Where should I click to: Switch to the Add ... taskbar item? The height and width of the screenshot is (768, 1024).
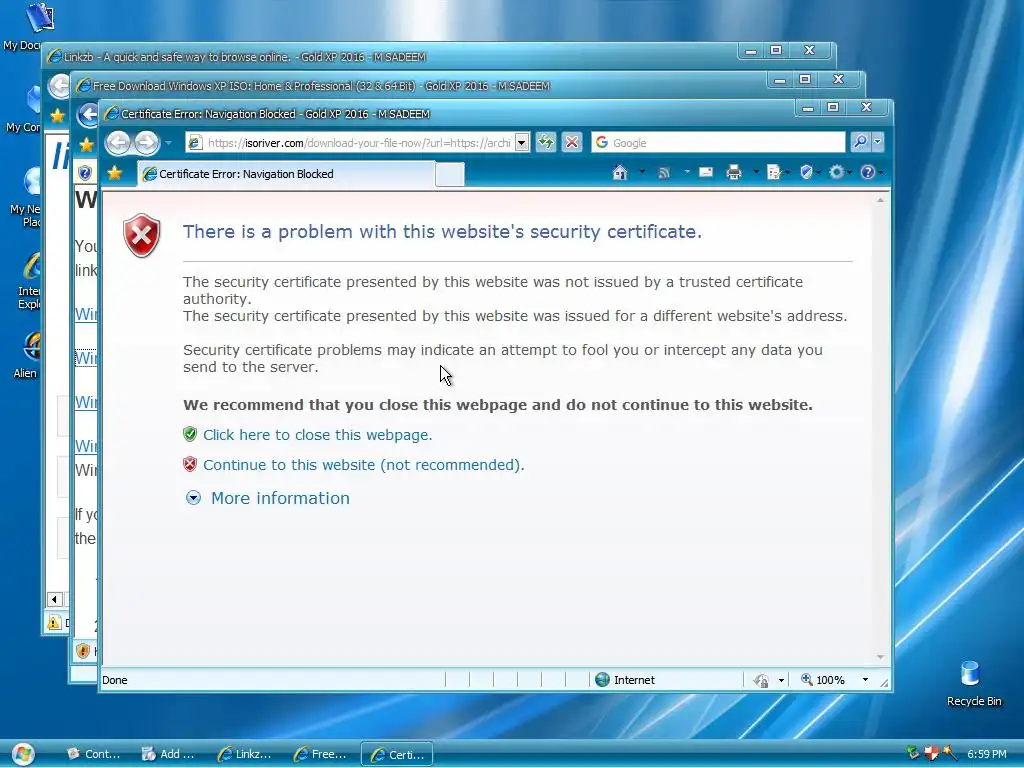click(168, 754)
